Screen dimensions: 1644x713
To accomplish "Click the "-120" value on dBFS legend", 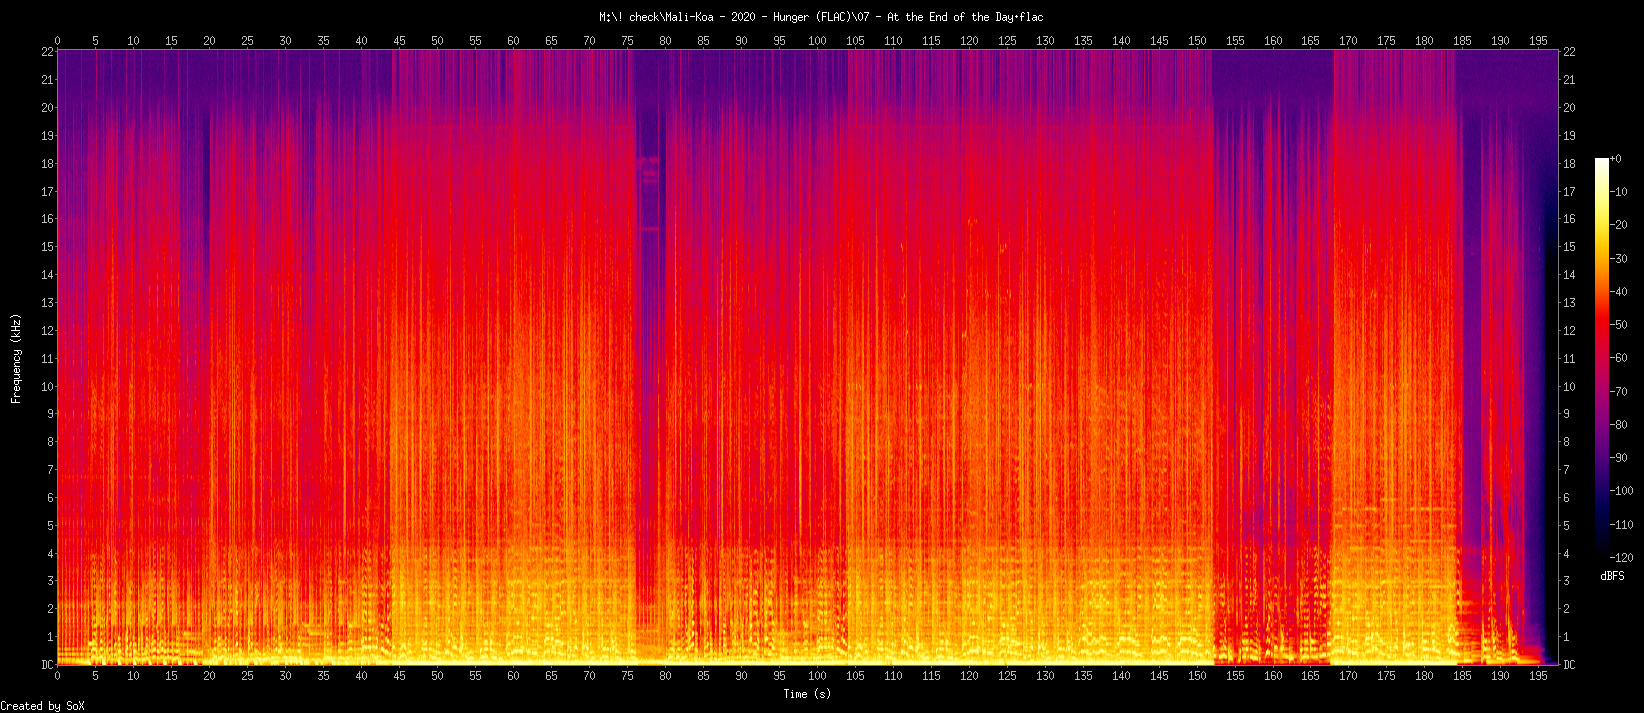I will tap(1621, 558).
